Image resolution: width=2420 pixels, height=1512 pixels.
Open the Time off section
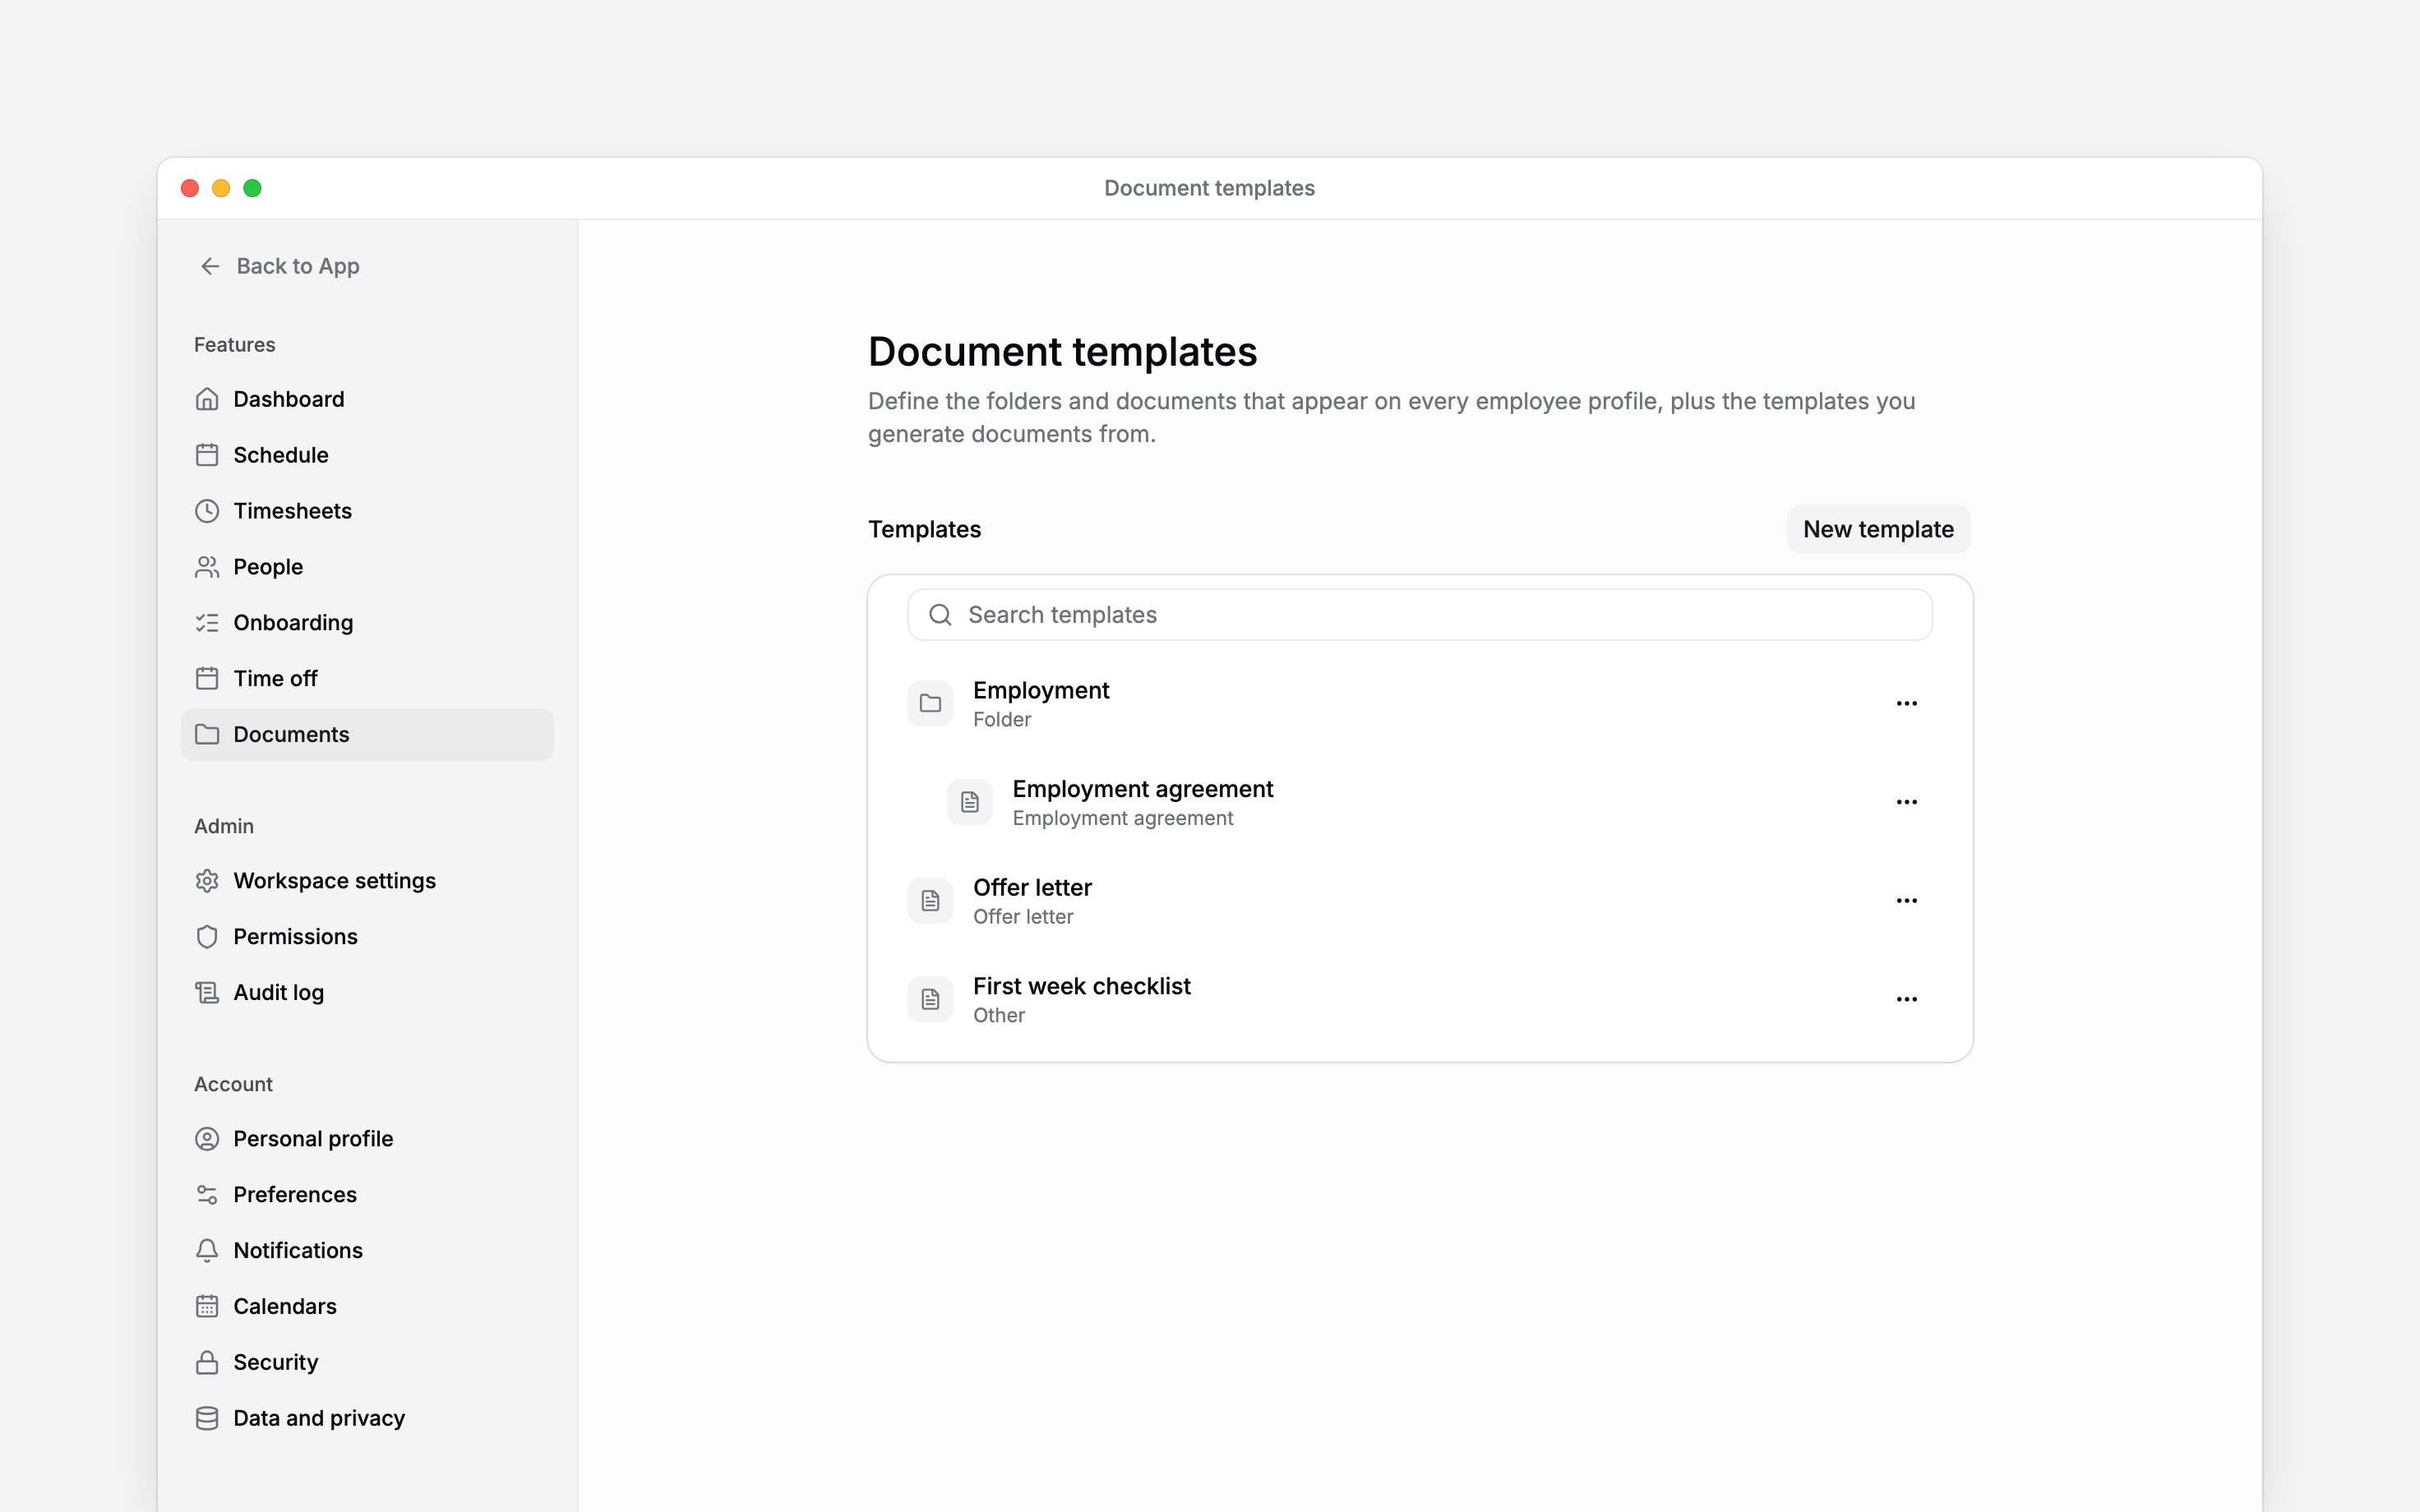click(x=367, y=679)
